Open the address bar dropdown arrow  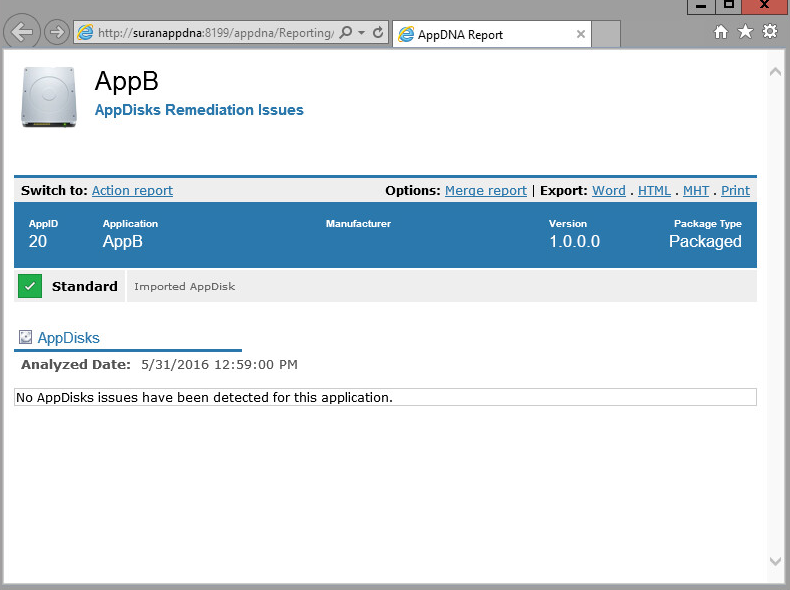click(x=362, y=32)
